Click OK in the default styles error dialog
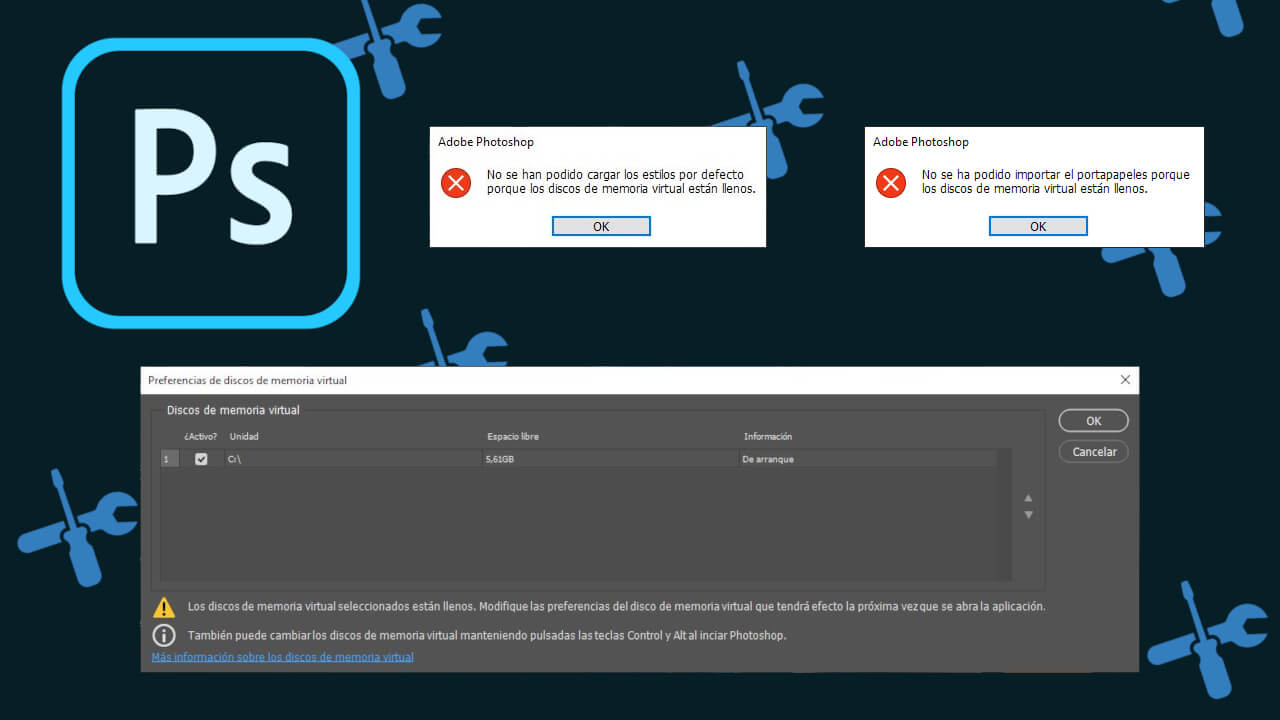 tap(601, 226)
